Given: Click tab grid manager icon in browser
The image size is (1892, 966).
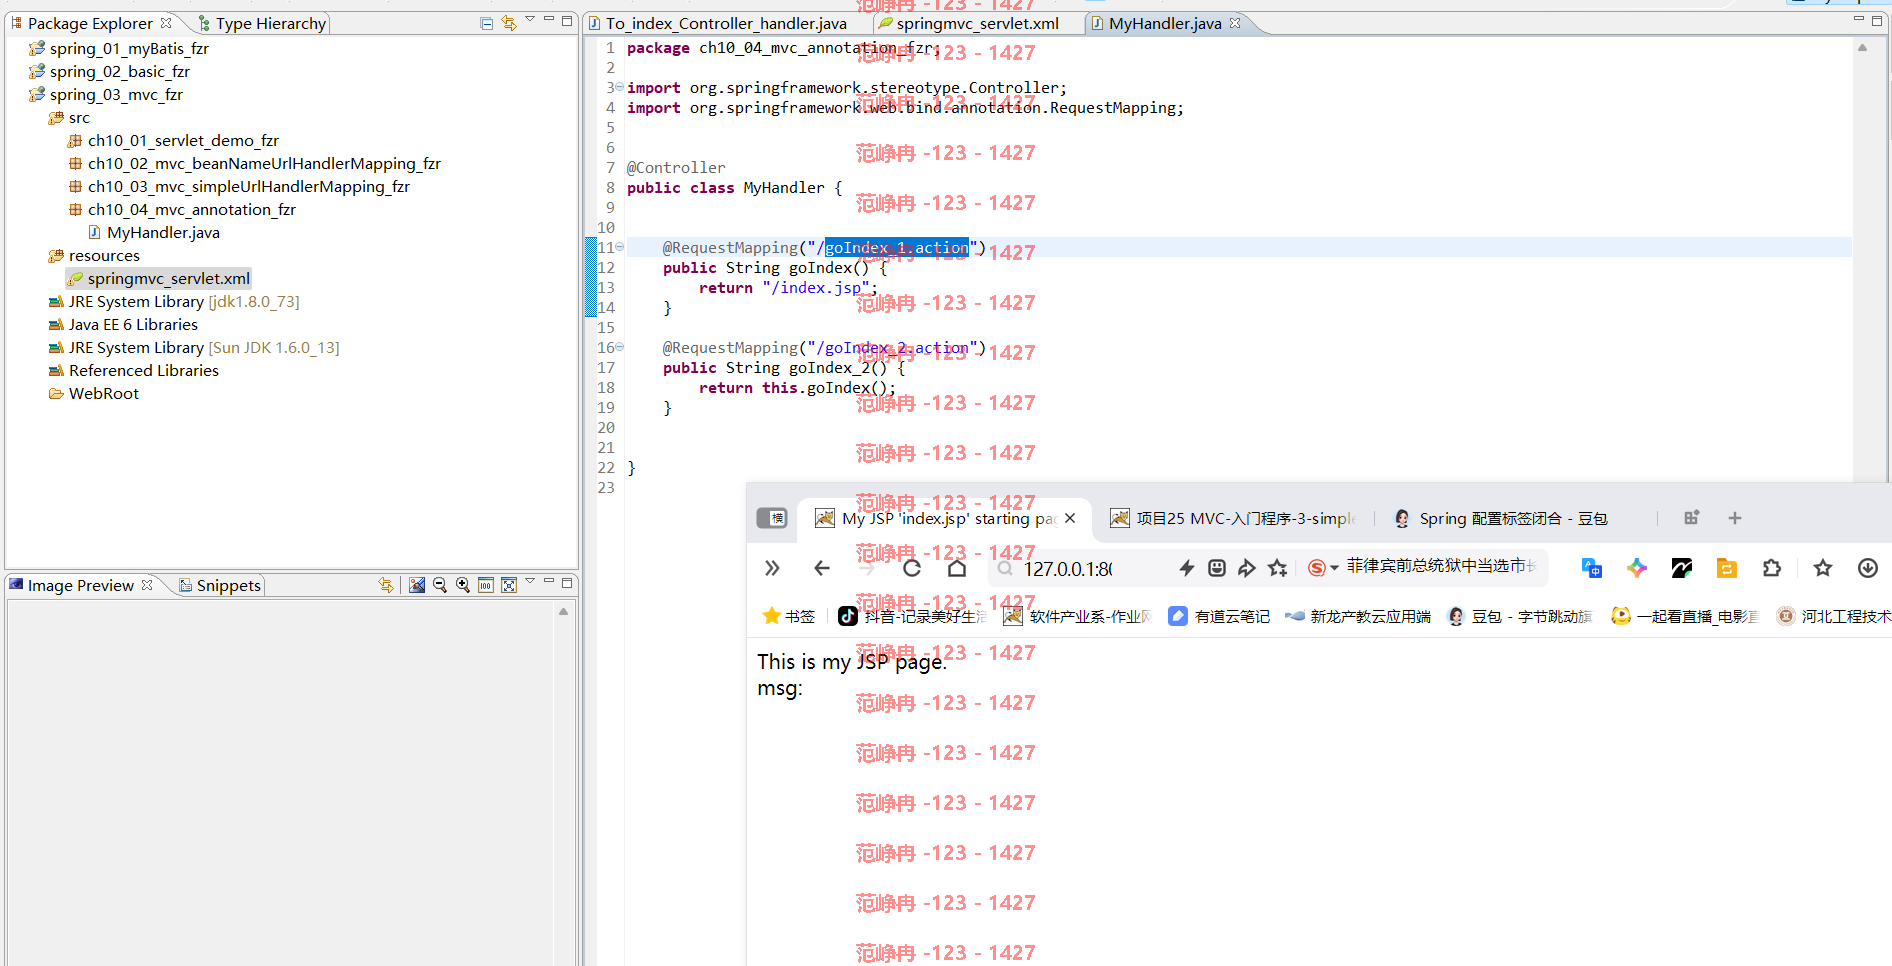Looking at the screenshot, I should [1692, 518].
